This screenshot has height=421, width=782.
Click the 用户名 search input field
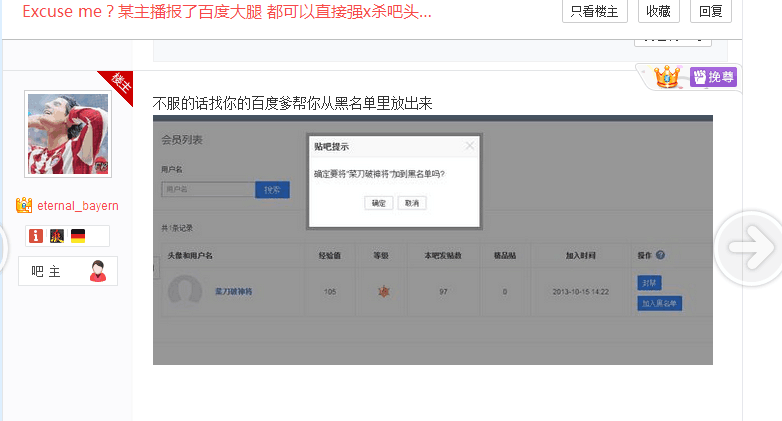pyautogui.click(x=208, y=190)
